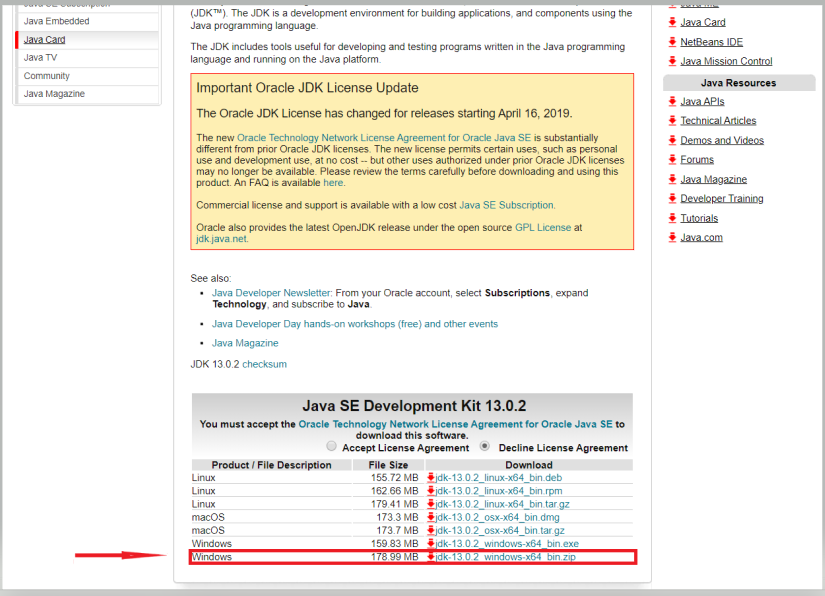Click red arrow icon next to Developer Training
Image resolution: width=825 pixels, height=596 pixels.
(672, 198)
